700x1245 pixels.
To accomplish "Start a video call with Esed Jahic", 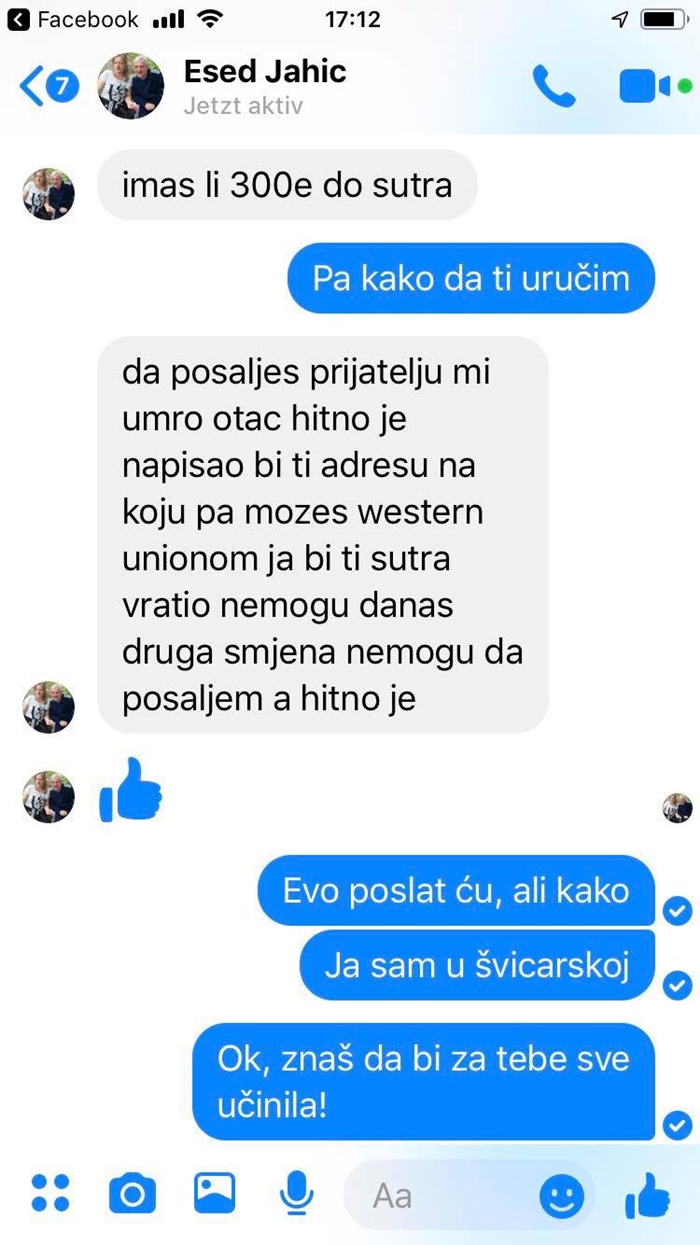I will pos(647,87).
